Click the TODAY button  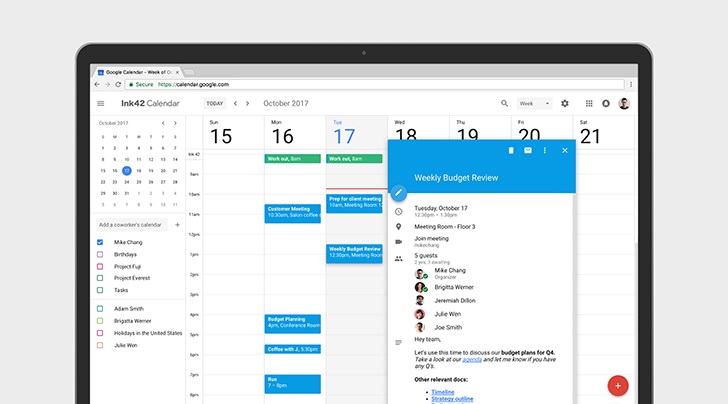pyautogui.click(x=214, y=104)
